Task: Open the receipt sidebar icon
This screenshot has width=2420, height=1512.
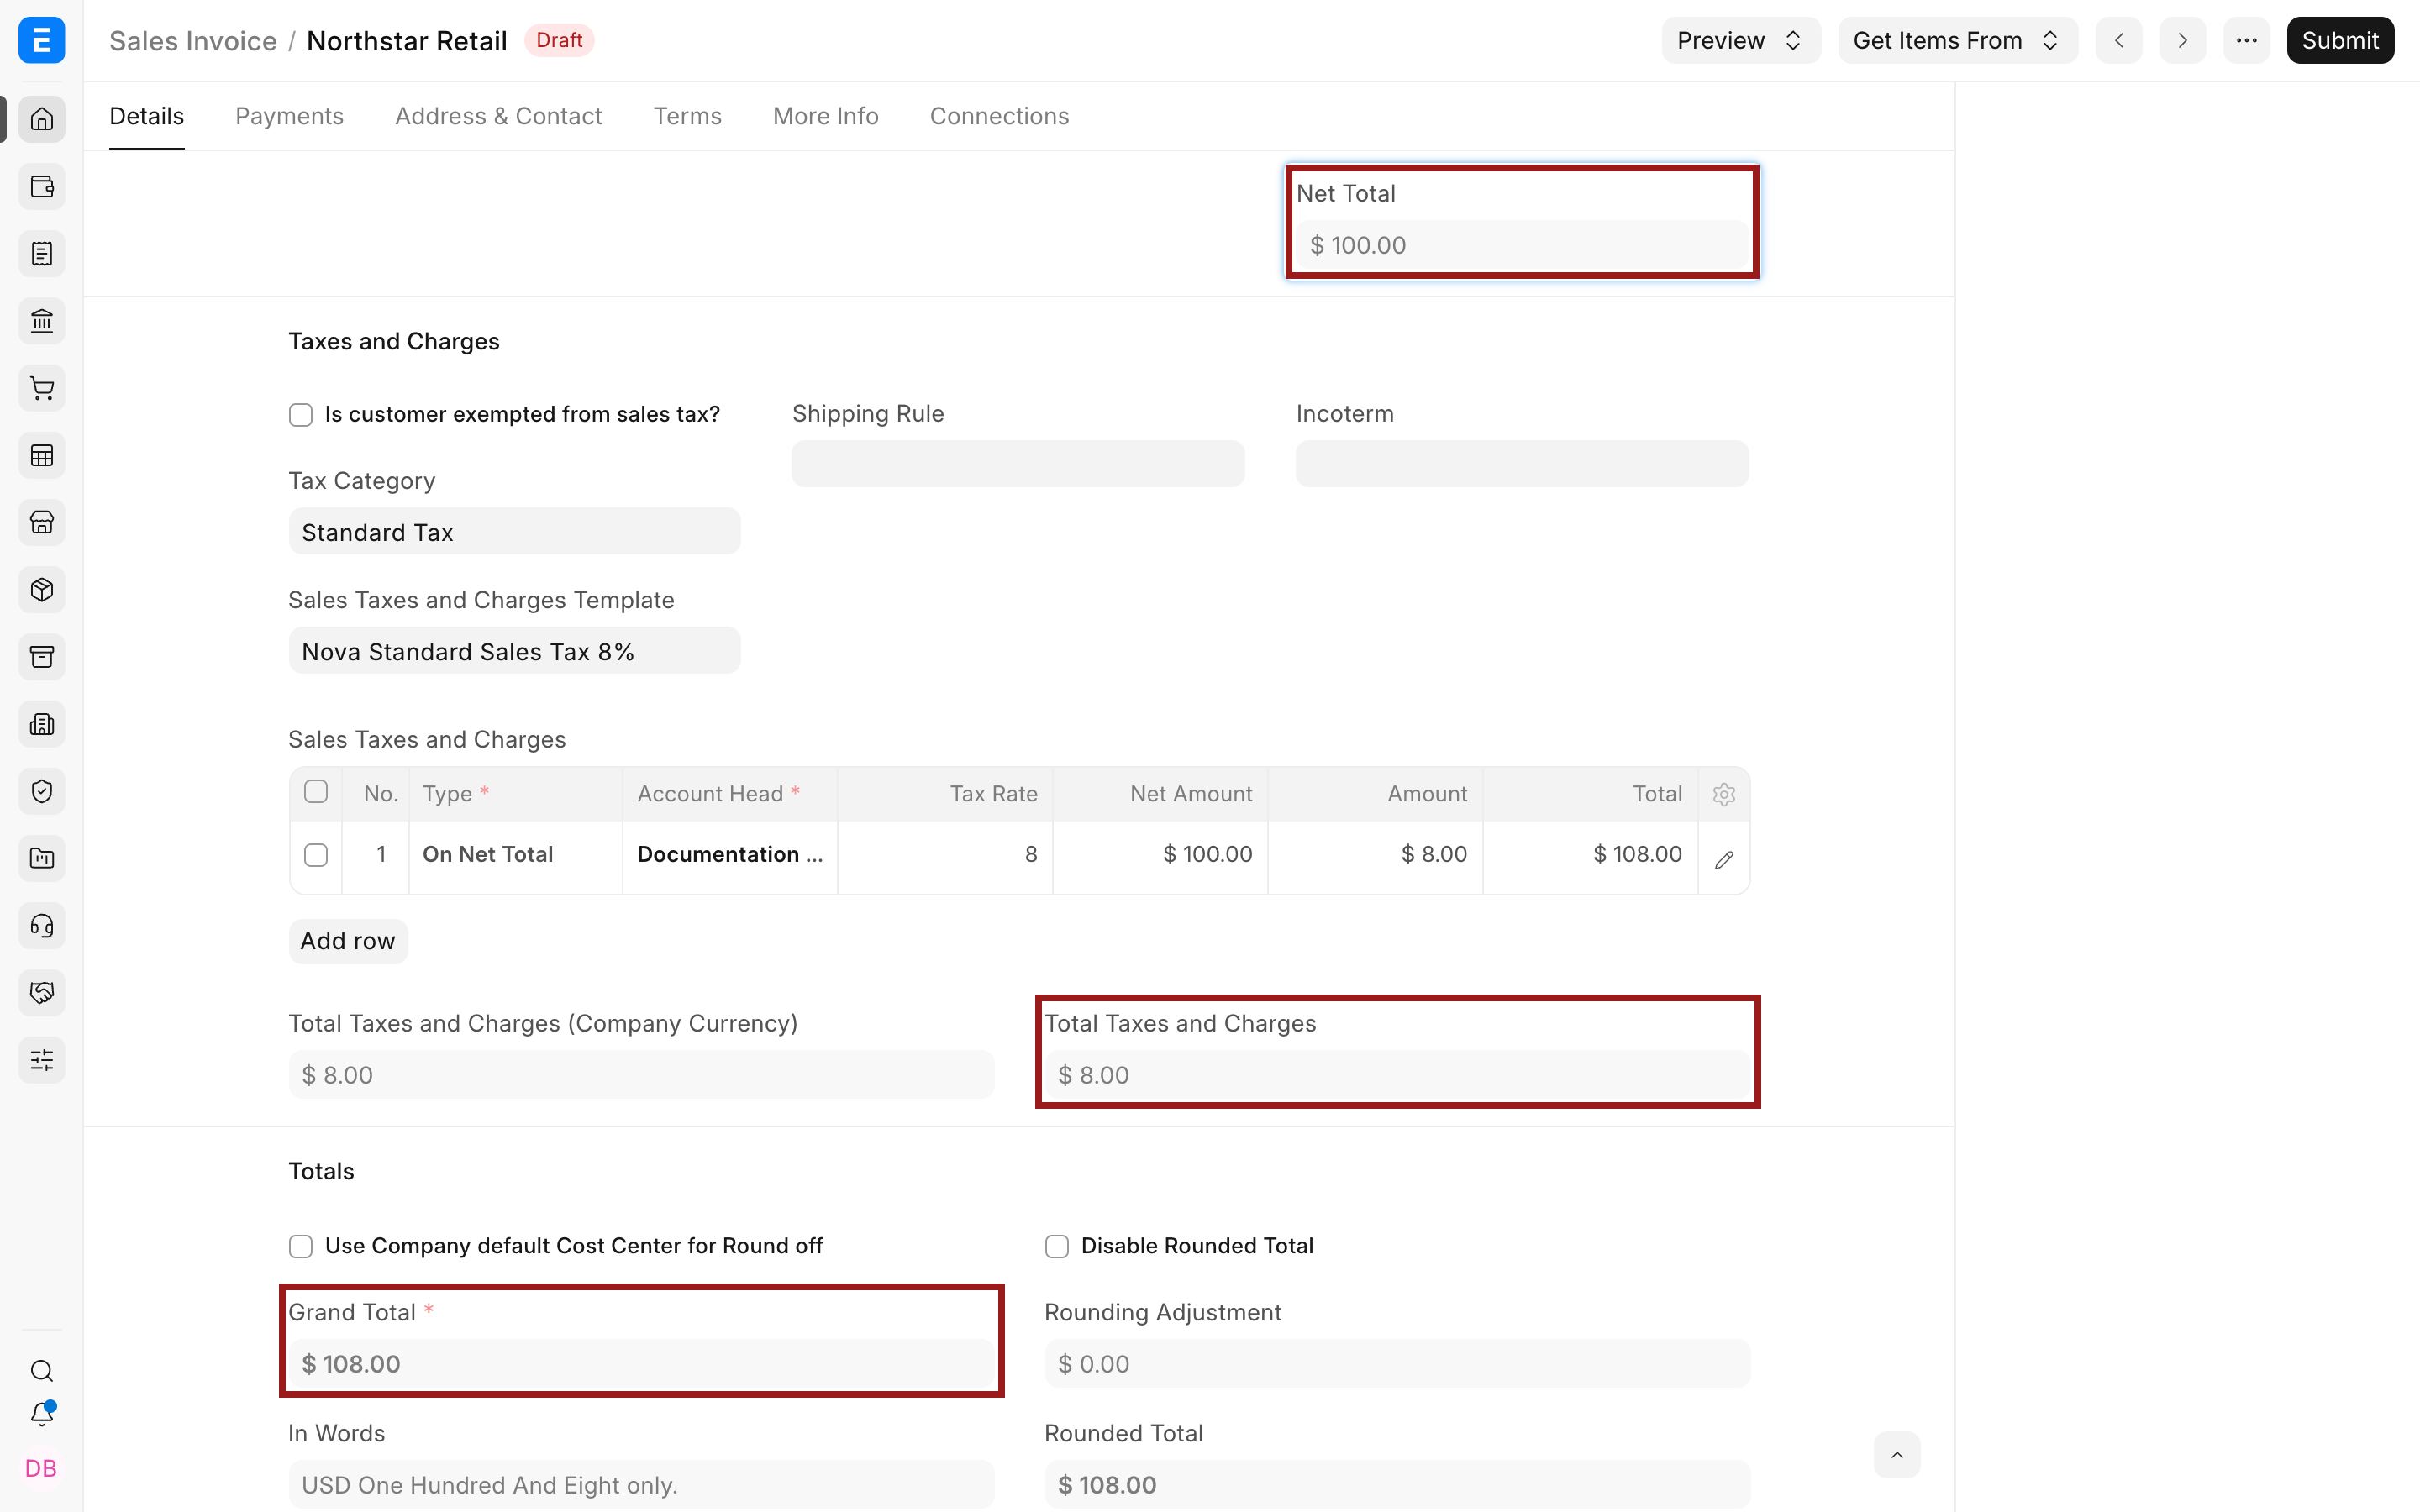Action: click(x=42, y=254)
